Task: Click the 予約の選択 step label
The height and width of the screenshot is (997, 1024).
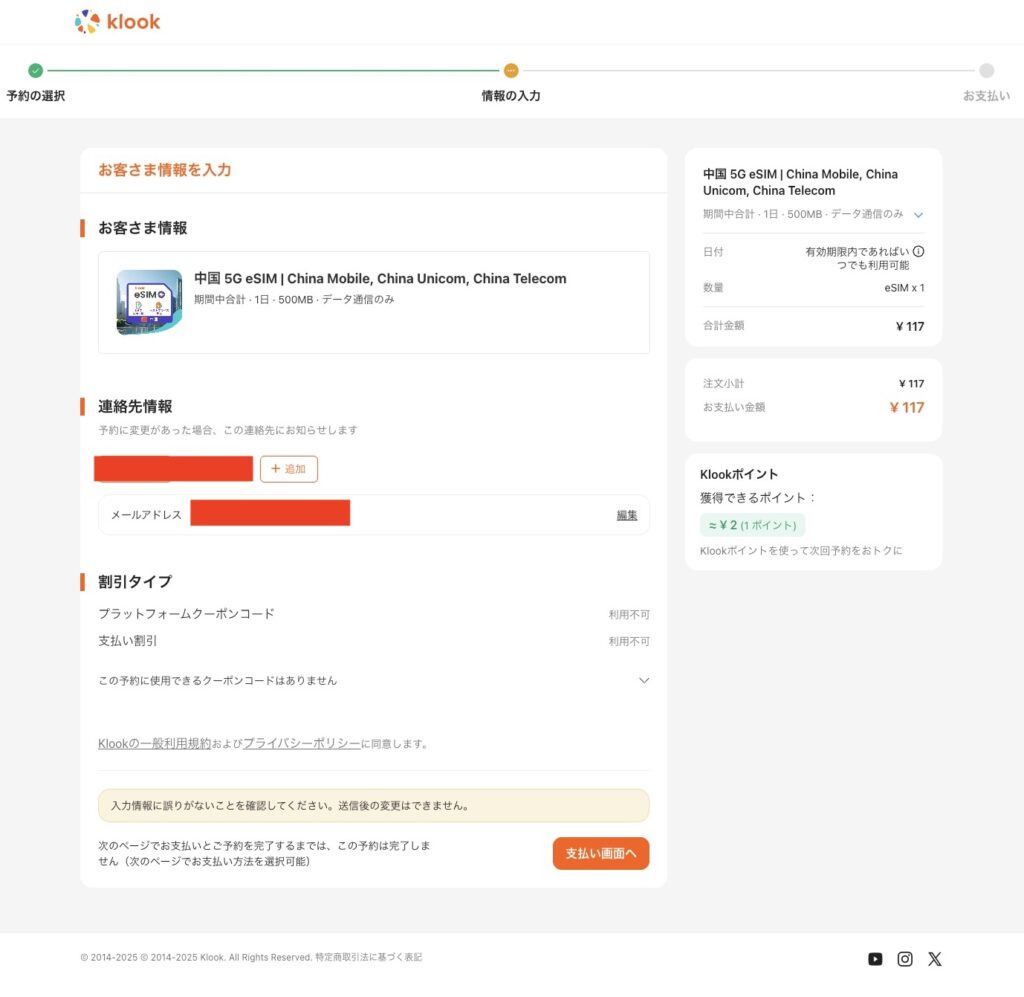Action: (x=36, y=96)
